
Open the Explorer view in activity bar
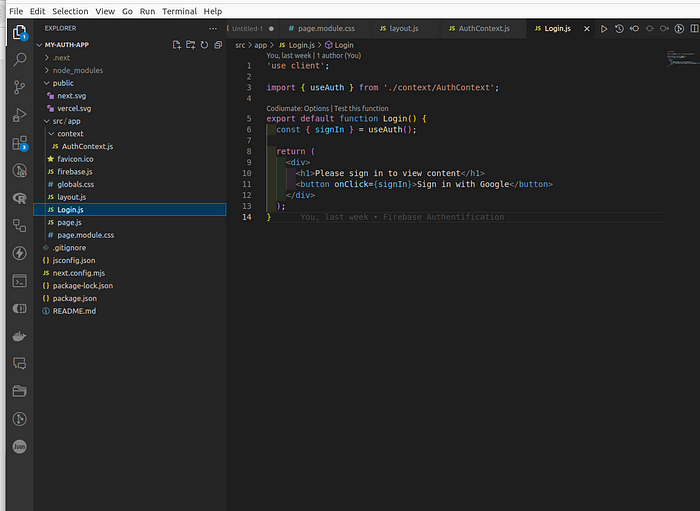coord(20,33)
